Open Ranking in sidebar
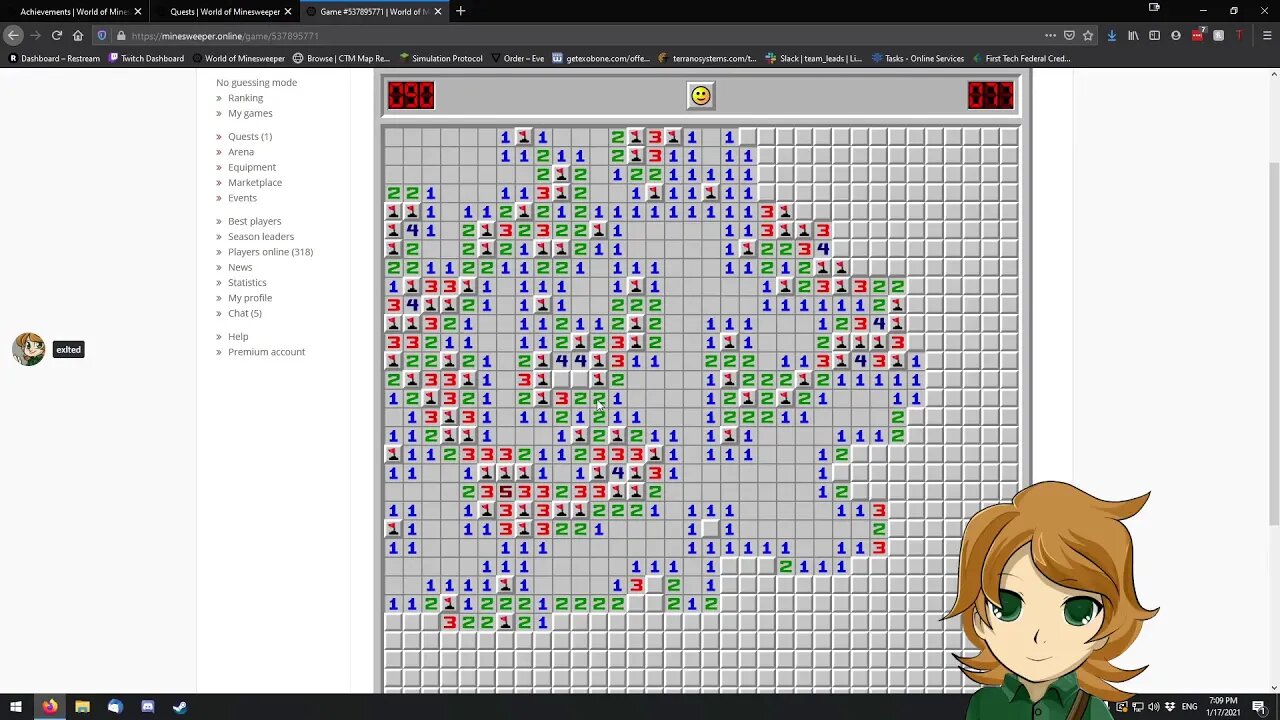Image resolution: width=1280 pixels, height=720 pixels. point(245,98)
